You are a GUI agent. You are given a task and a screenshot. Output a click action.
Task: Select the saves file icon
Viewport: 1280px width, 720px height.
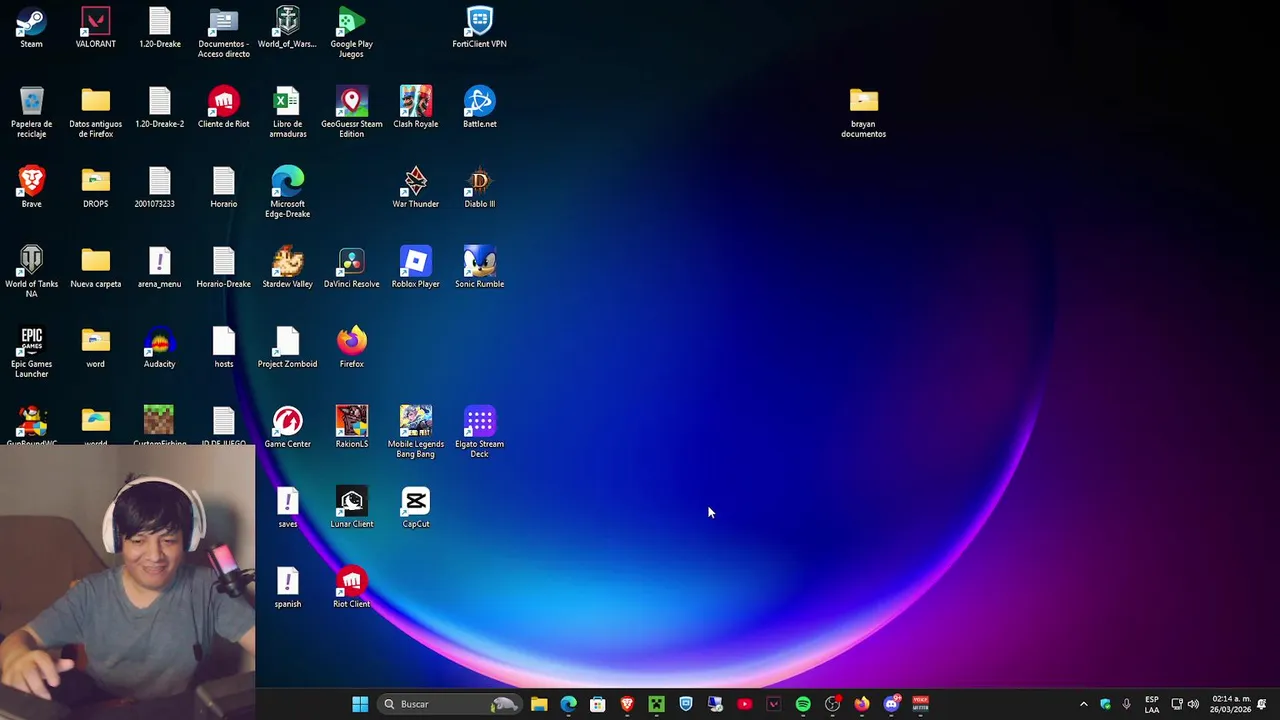tap(287, 507)
